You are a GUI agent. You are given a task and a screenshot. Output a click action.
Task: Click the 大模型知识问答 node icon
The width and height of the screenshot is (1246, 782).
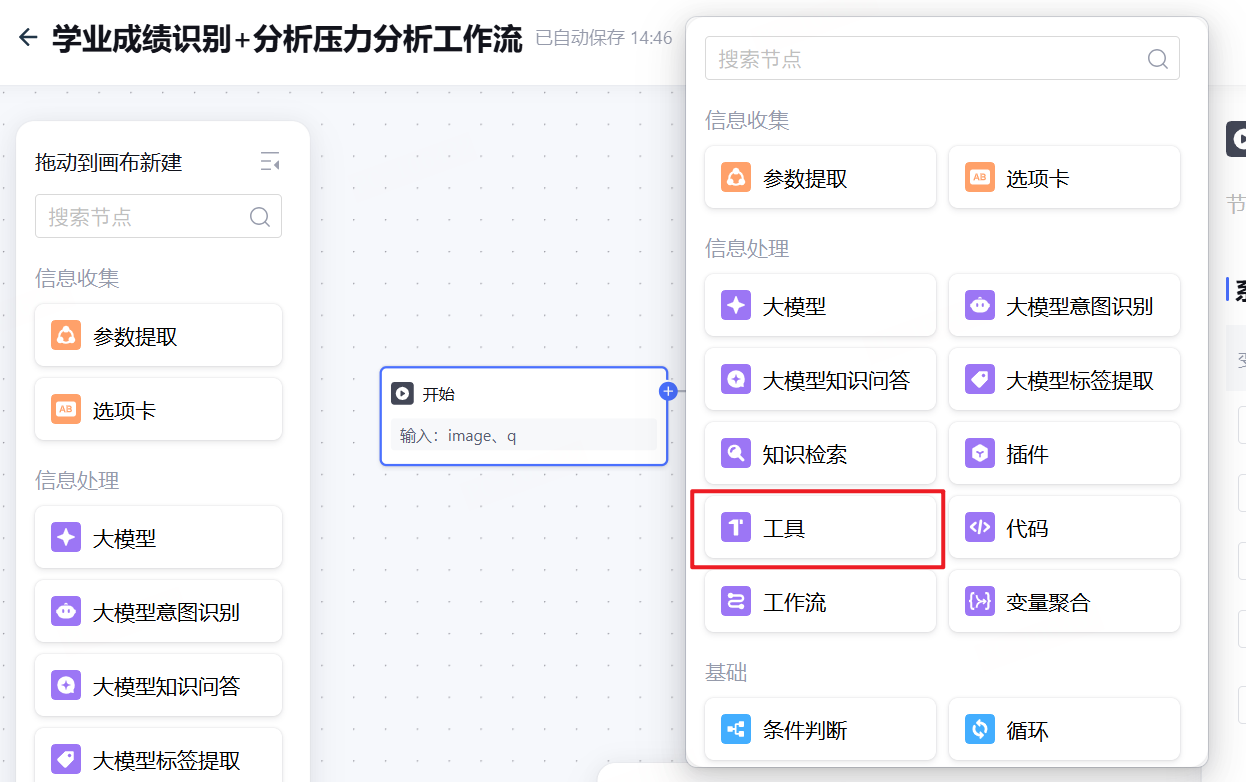pyautogui.click(x=735, y=379)
